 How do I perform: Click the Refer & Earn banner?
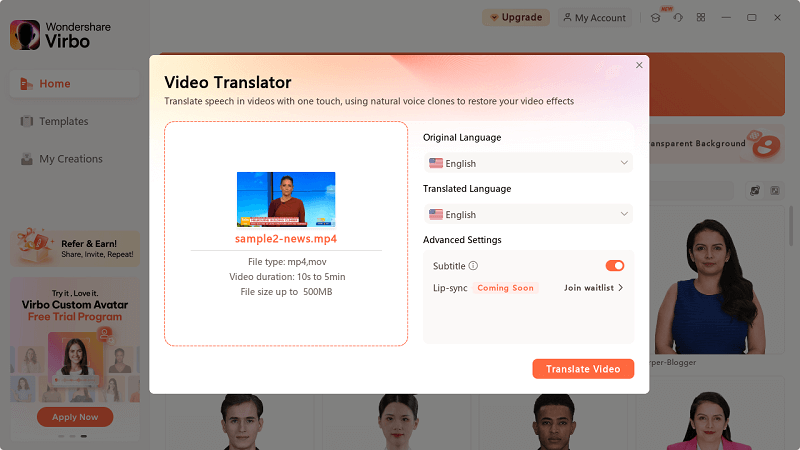75,248
